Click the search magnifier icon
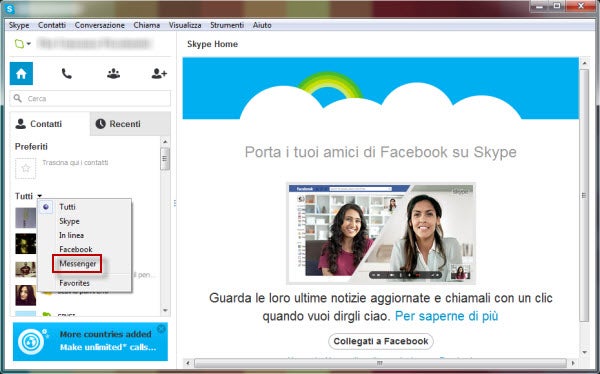Image resolution: width=600 pixels, height=374 pixels. (x=18, y=98)
